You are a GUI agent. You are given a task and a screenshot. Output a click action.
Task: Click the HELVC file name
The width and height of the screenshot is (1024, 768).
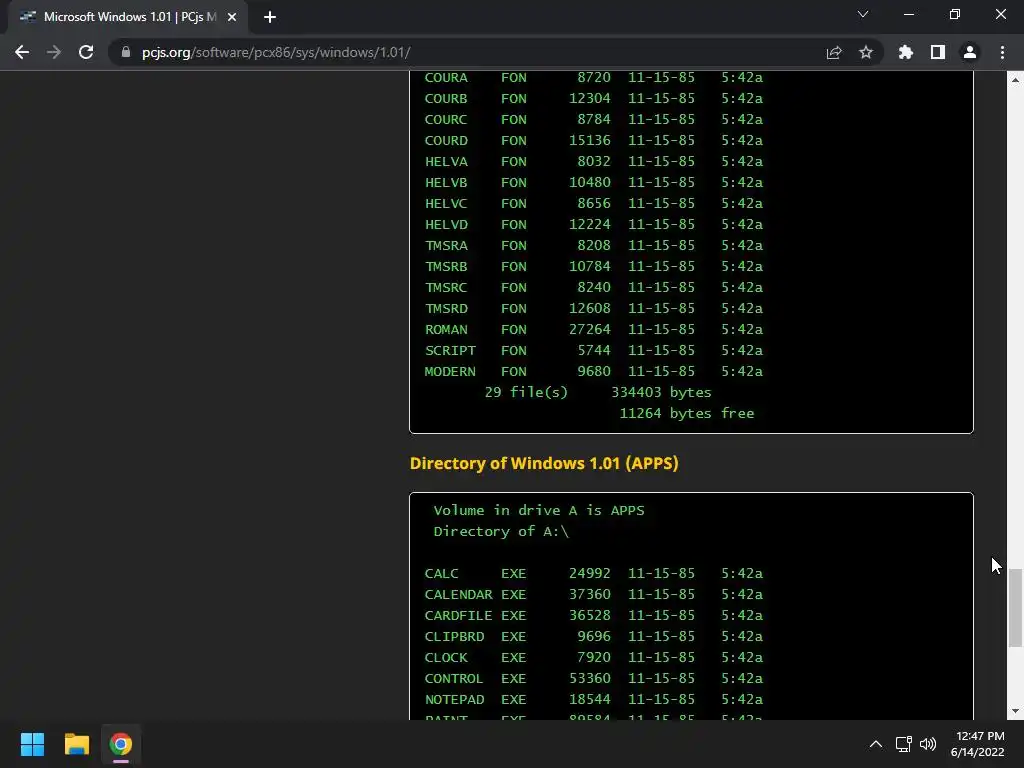(x=446, y=203)
